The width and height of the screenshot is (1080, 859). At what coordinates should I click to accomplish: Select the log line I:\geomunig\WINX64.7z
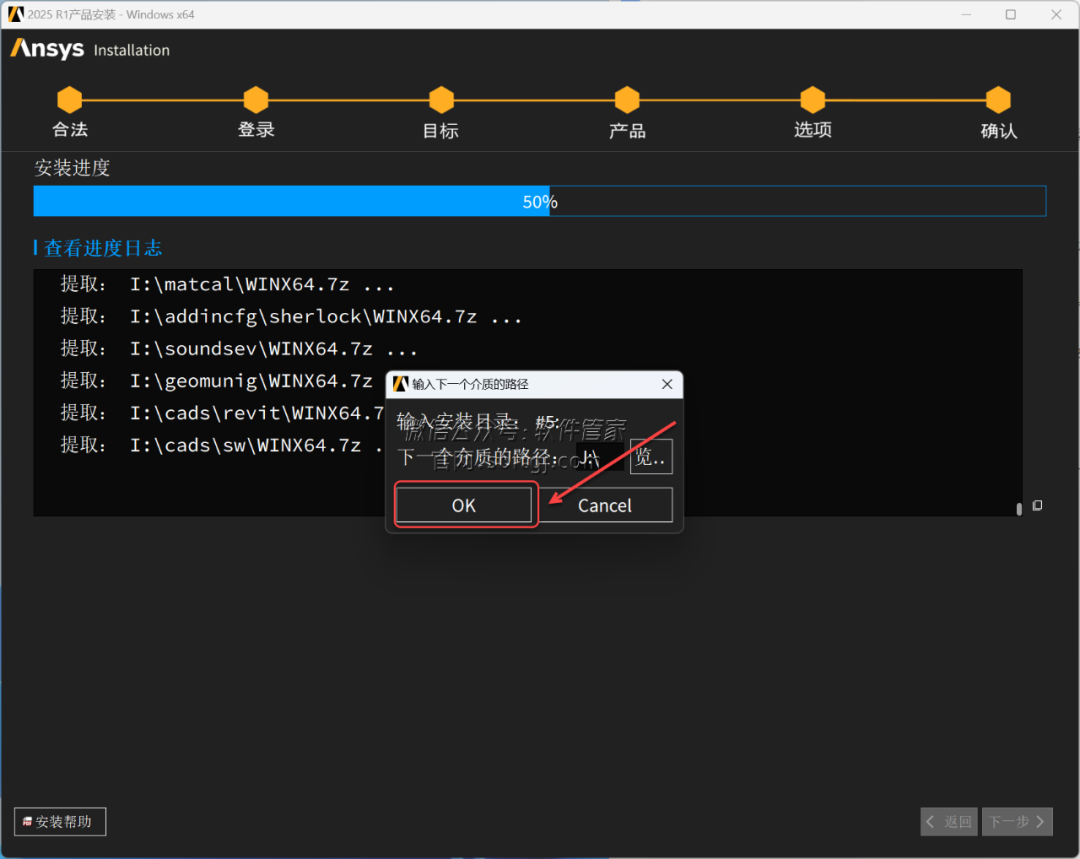click(x=217, y=380)
